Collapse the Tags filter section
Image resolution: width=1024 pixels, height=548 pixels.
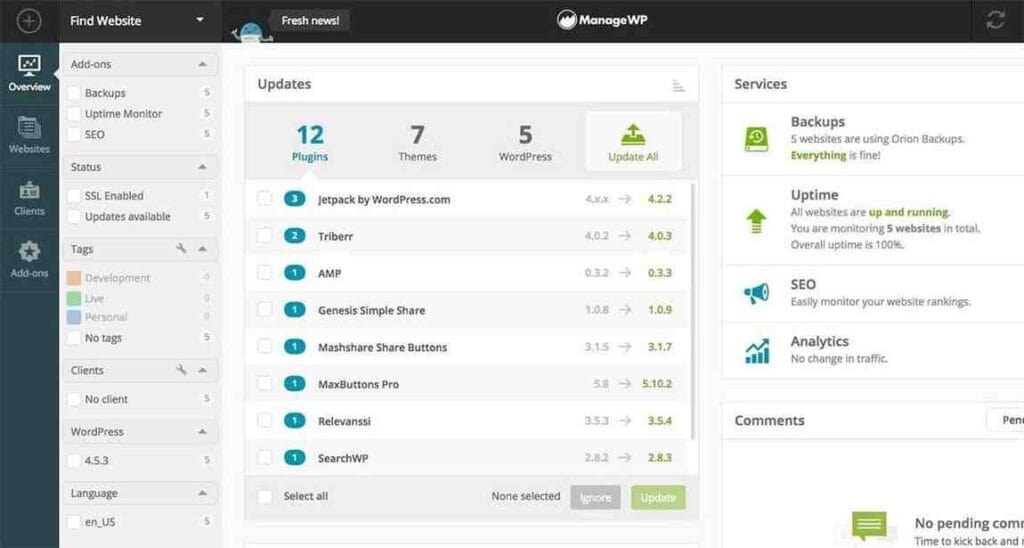coord(202,249)
